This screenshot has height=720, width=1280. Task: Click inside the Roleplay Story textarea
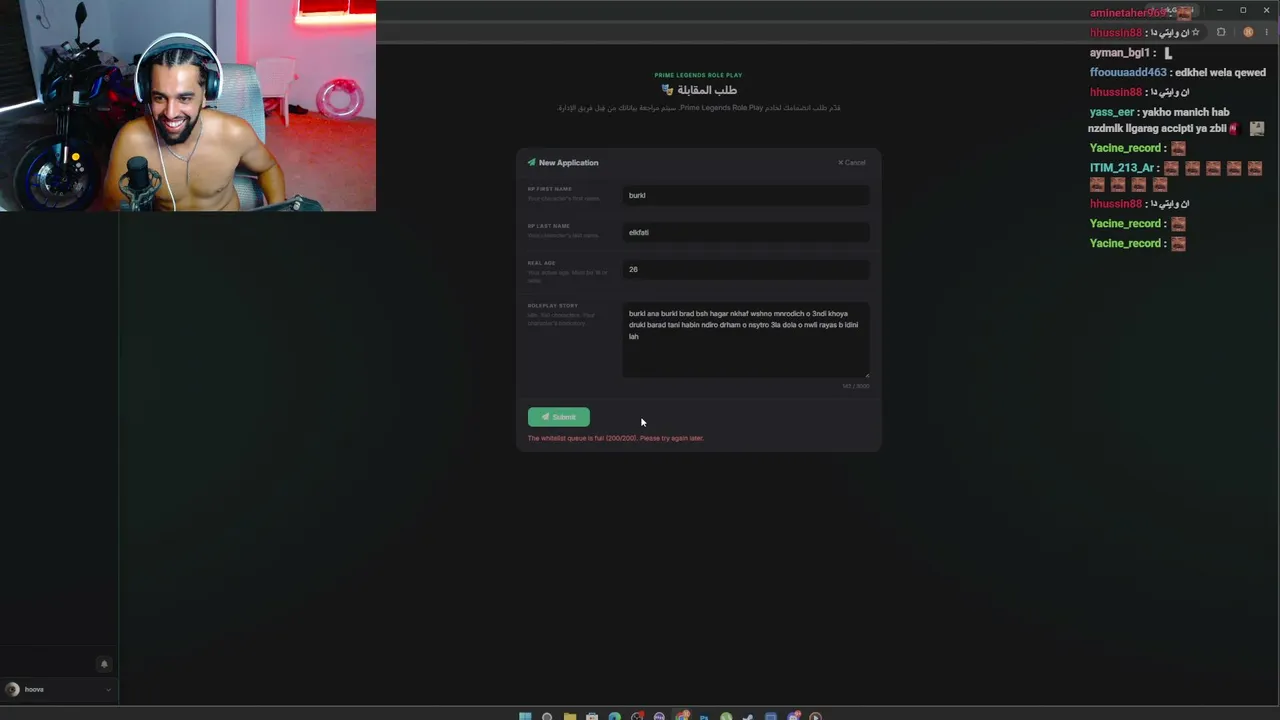(x=746, y=341)
